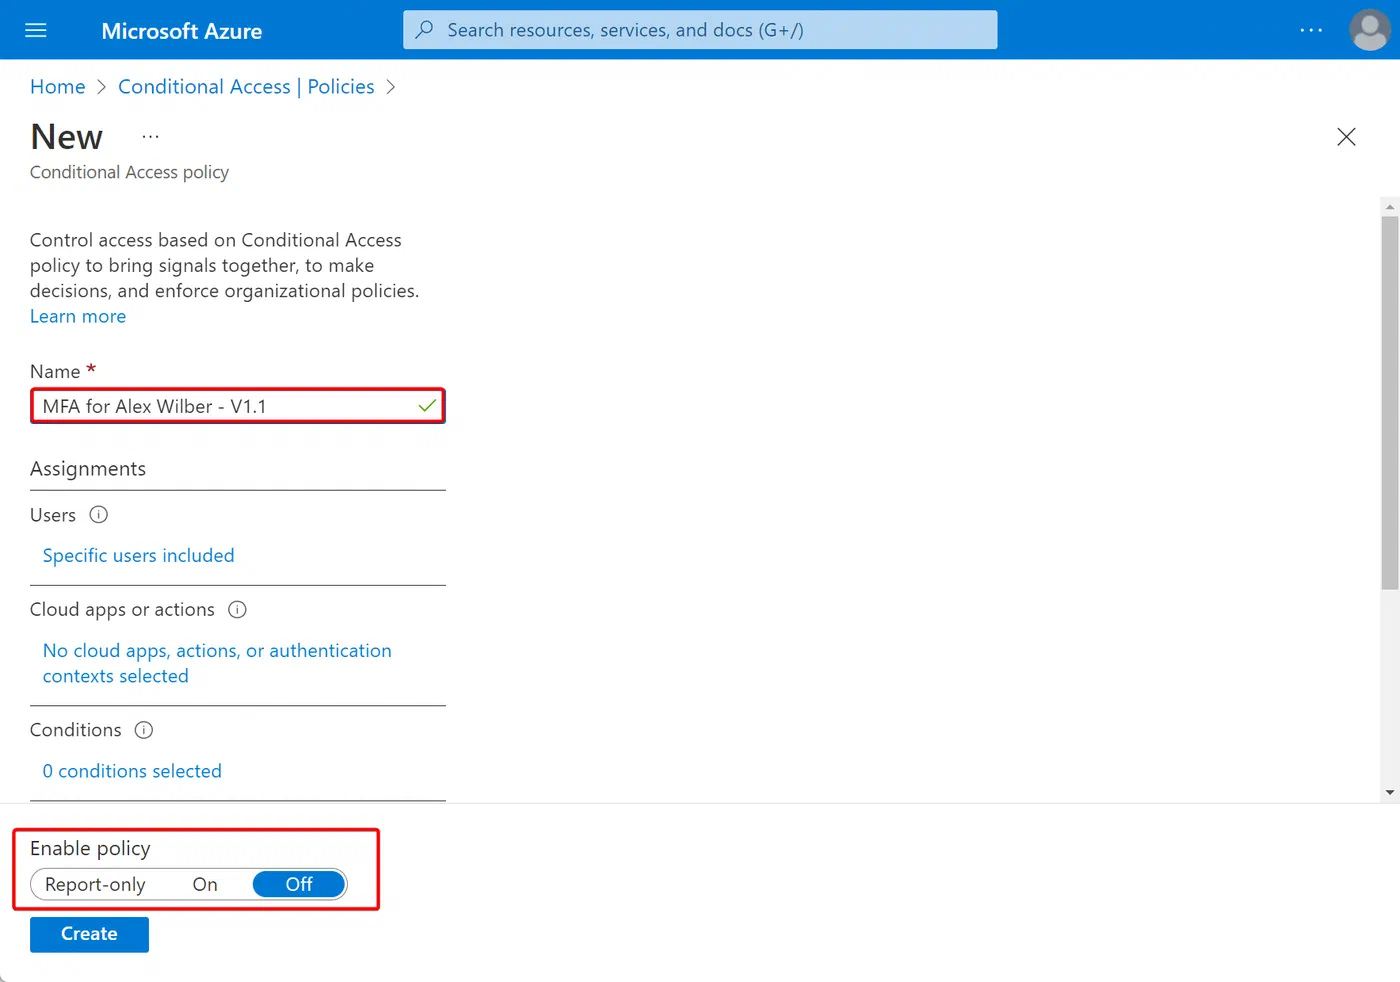
Task: Click the Assignments heading
Action: 88,469
